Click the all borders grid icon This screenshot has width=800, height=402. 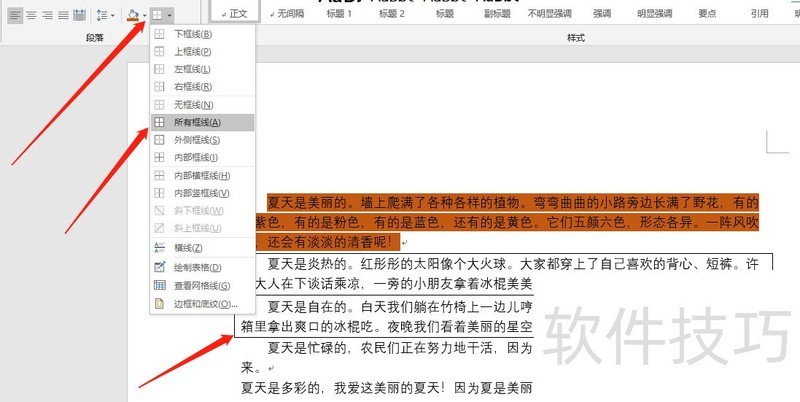[160, 122]
